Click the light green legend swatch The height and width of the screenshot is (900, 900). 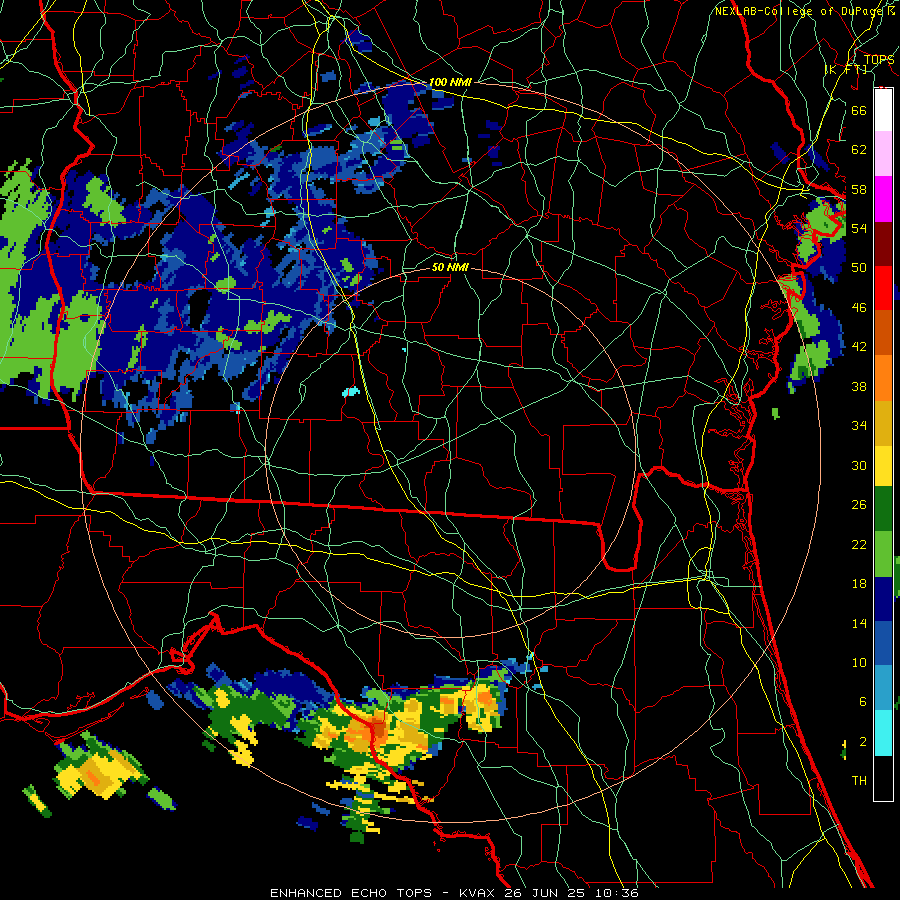click(x=883, y=554)
